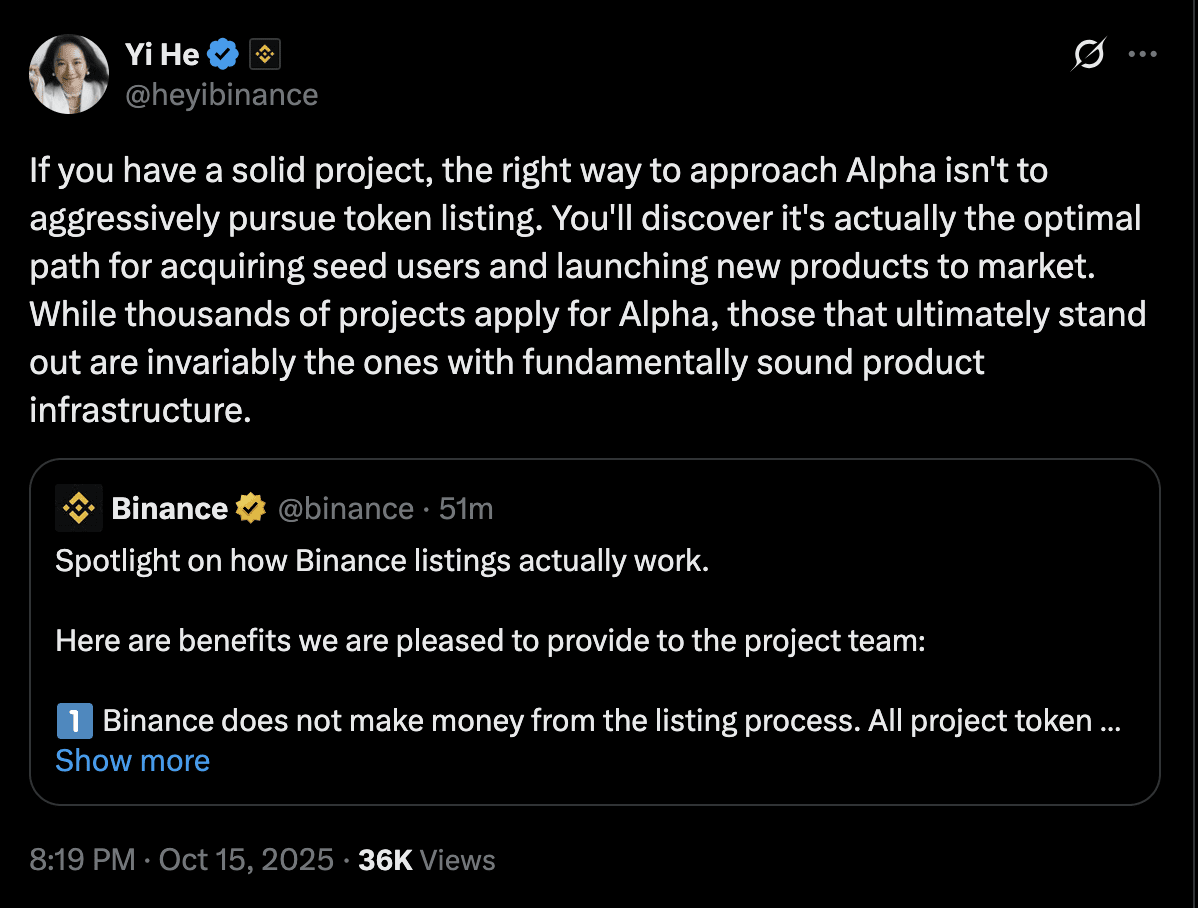Click the number 1 emoji in quoted post
Viewport: 1198px width, 908px height.
tap(75, 721)
